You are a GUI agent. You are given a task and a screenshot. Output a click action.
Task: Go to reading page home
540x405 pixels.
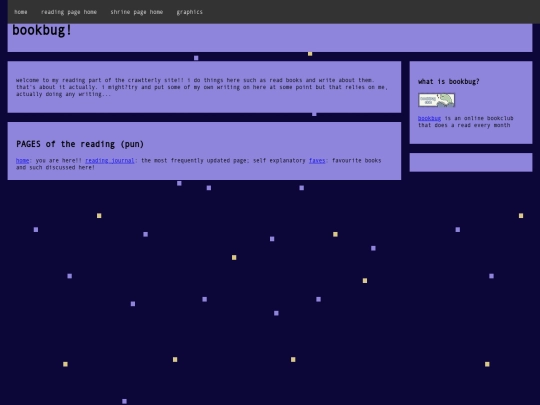click(x=69, y=12)
